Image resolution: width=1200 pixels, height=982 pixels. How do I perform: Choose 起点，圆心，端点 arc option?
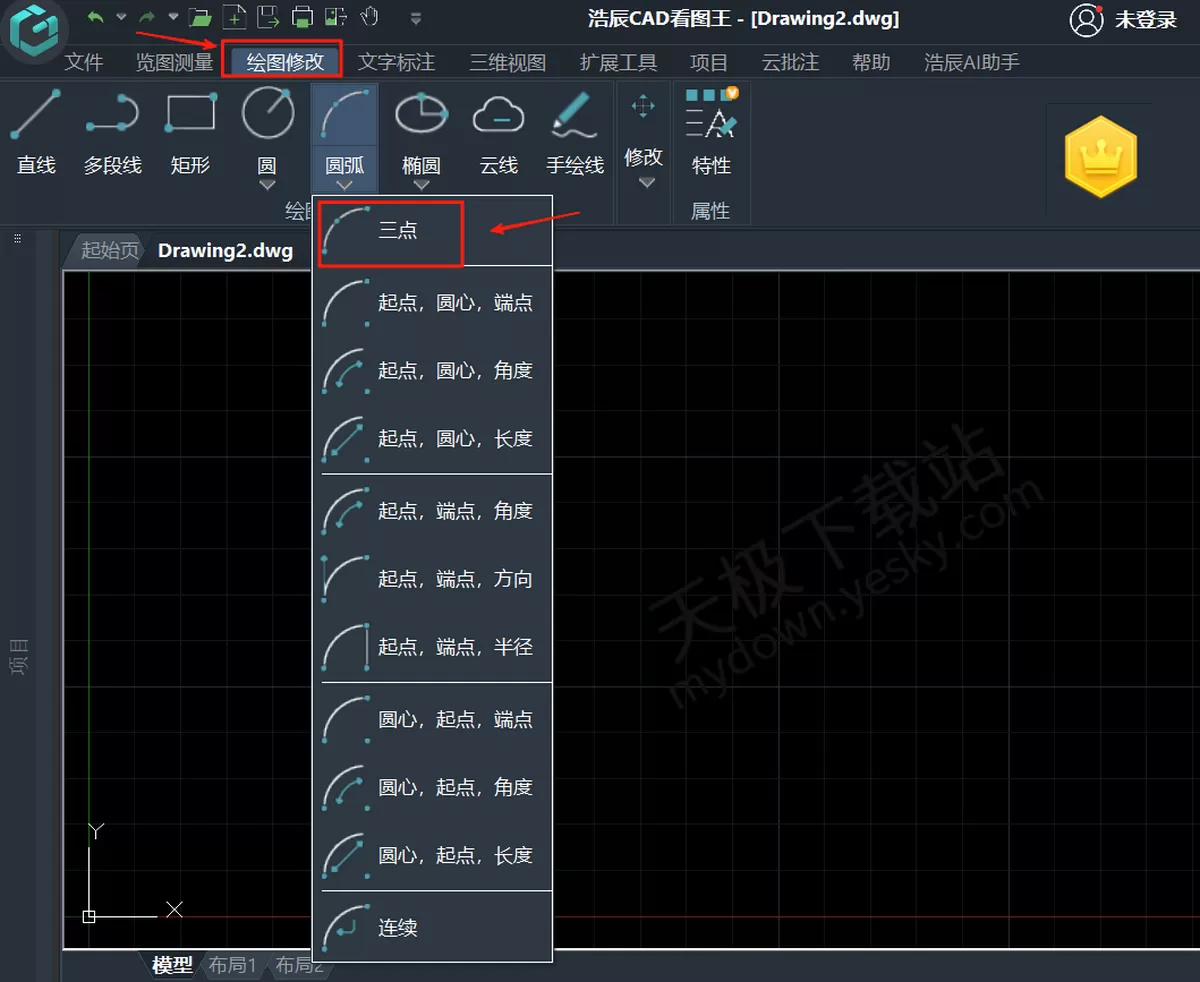pyautogui.click(x=435, y=303)
